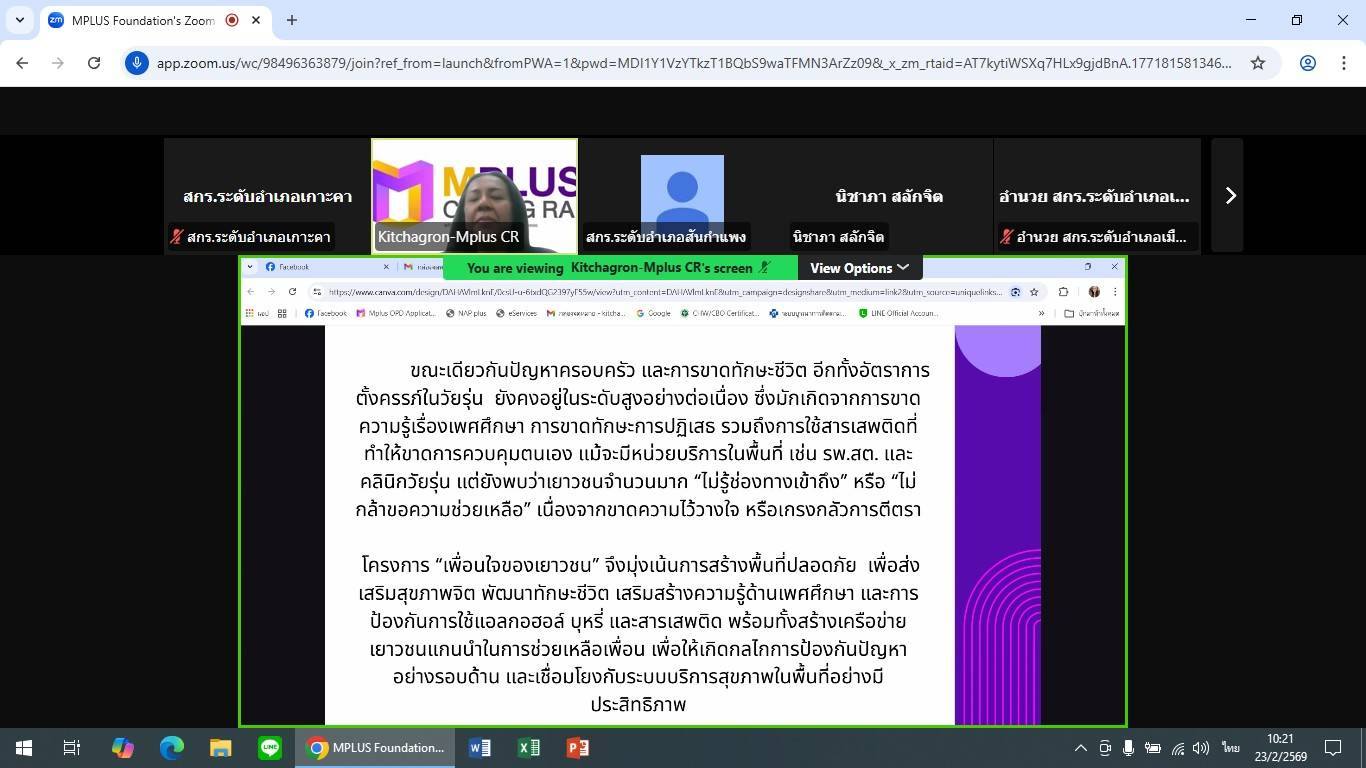Open File Explorer from the taskbar
Viewport: 1366px width, 768px height.
pos(221,748)
